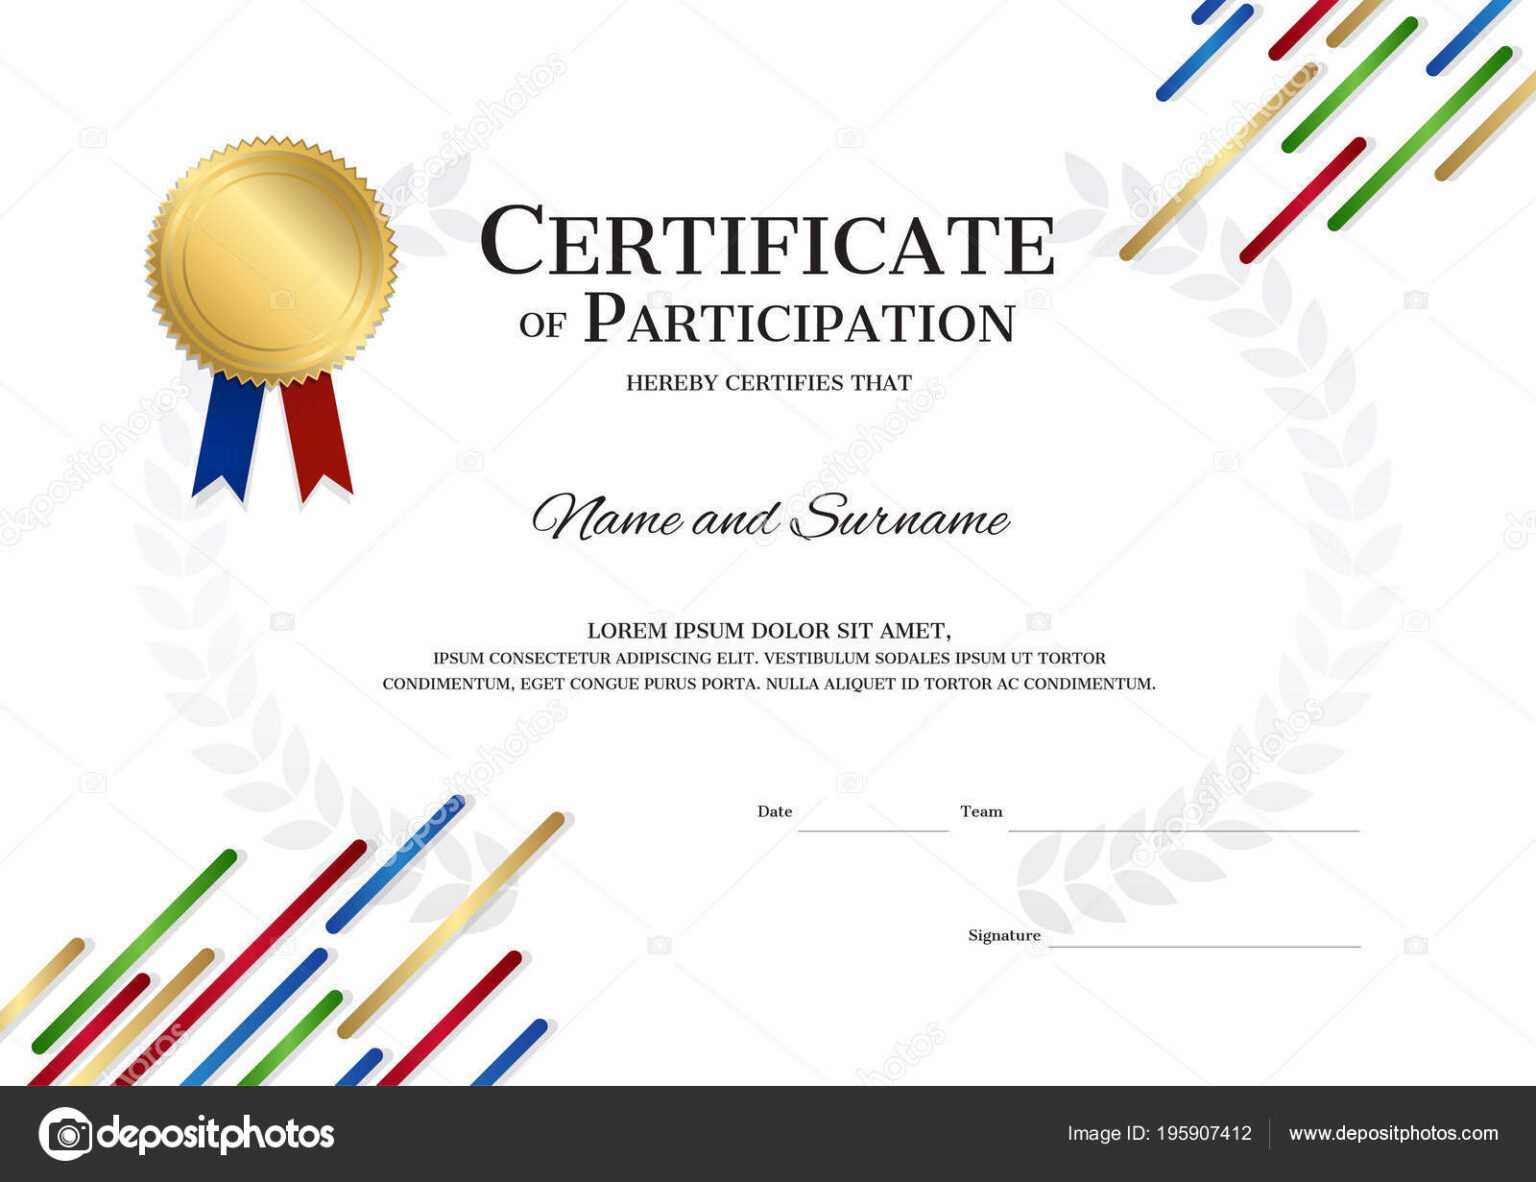Image resolution: width=1536 pixels, height=1182 pixels.
Task: Click the 'Lorem ipsum dolor sit amet' heading
Action: click(768, 631)
